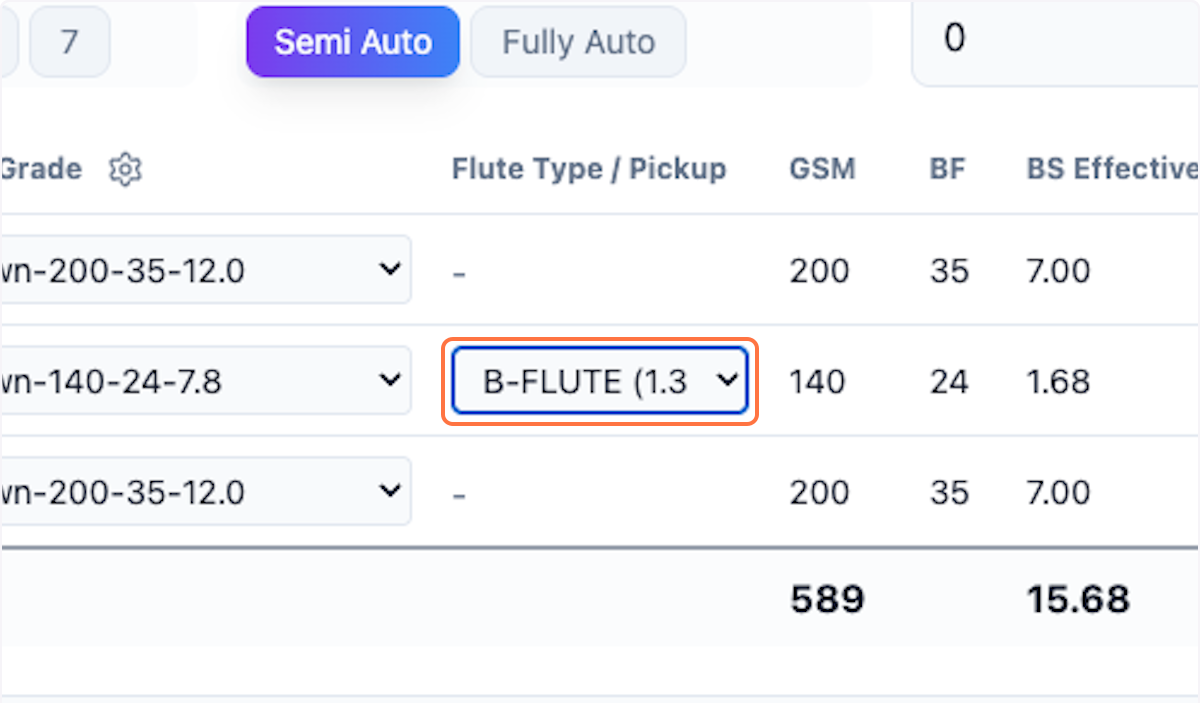Click the BF value 24 cell
The image size is (1200, 703).
[948, 381]
